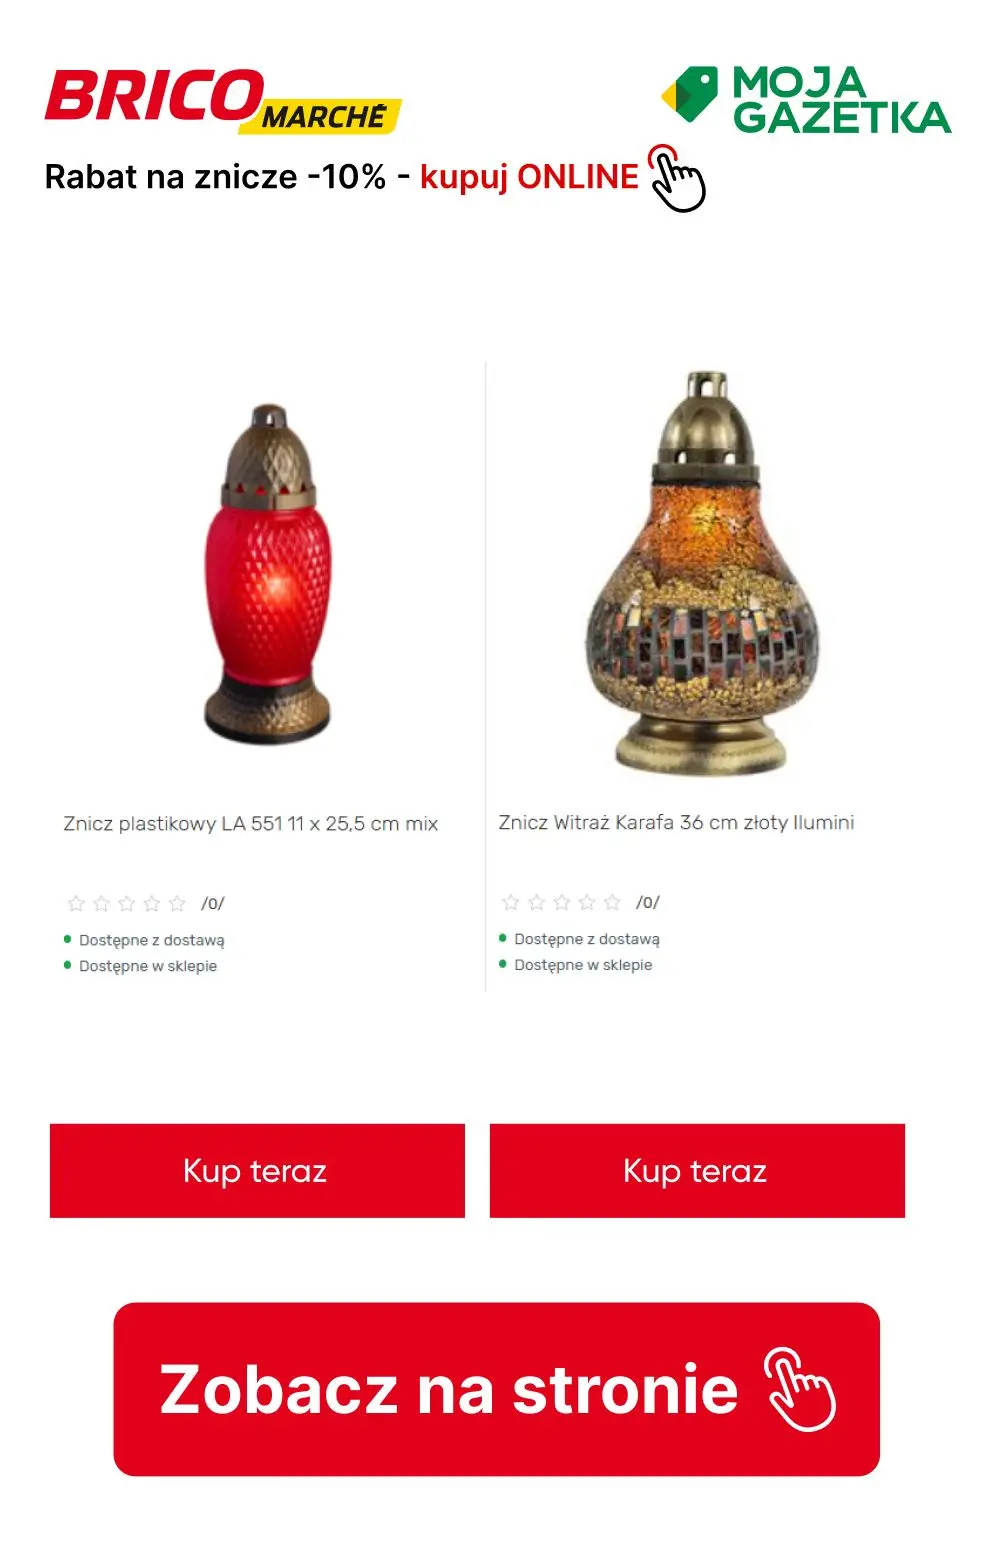Click the hand icon on Zobacz na stronie
Image resolution: width=997 pixels, height=1550 pixels.
[800, 1388]
